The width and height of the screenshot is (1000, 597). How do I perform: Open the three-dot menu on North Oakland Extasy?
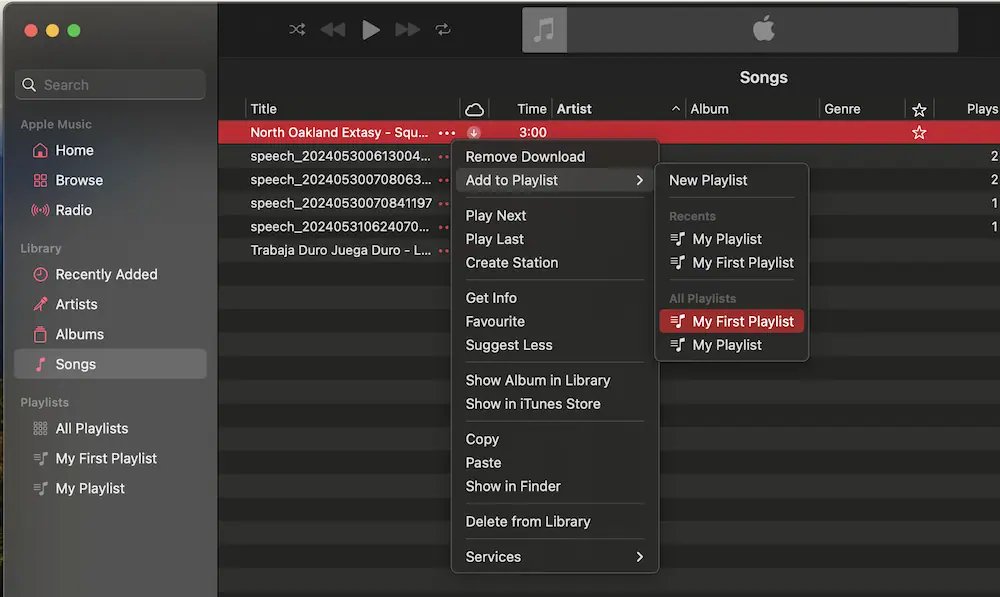point(447,133)
